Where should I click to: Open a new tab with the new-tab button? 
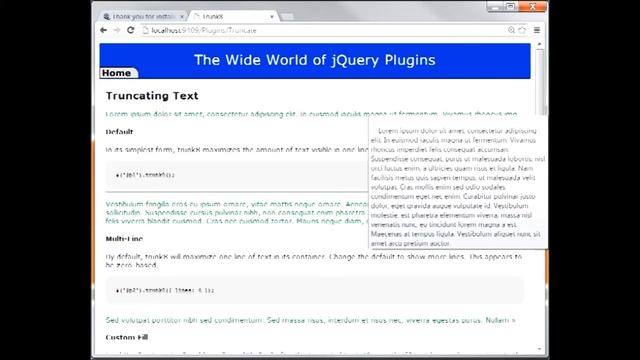coord(287,17)
